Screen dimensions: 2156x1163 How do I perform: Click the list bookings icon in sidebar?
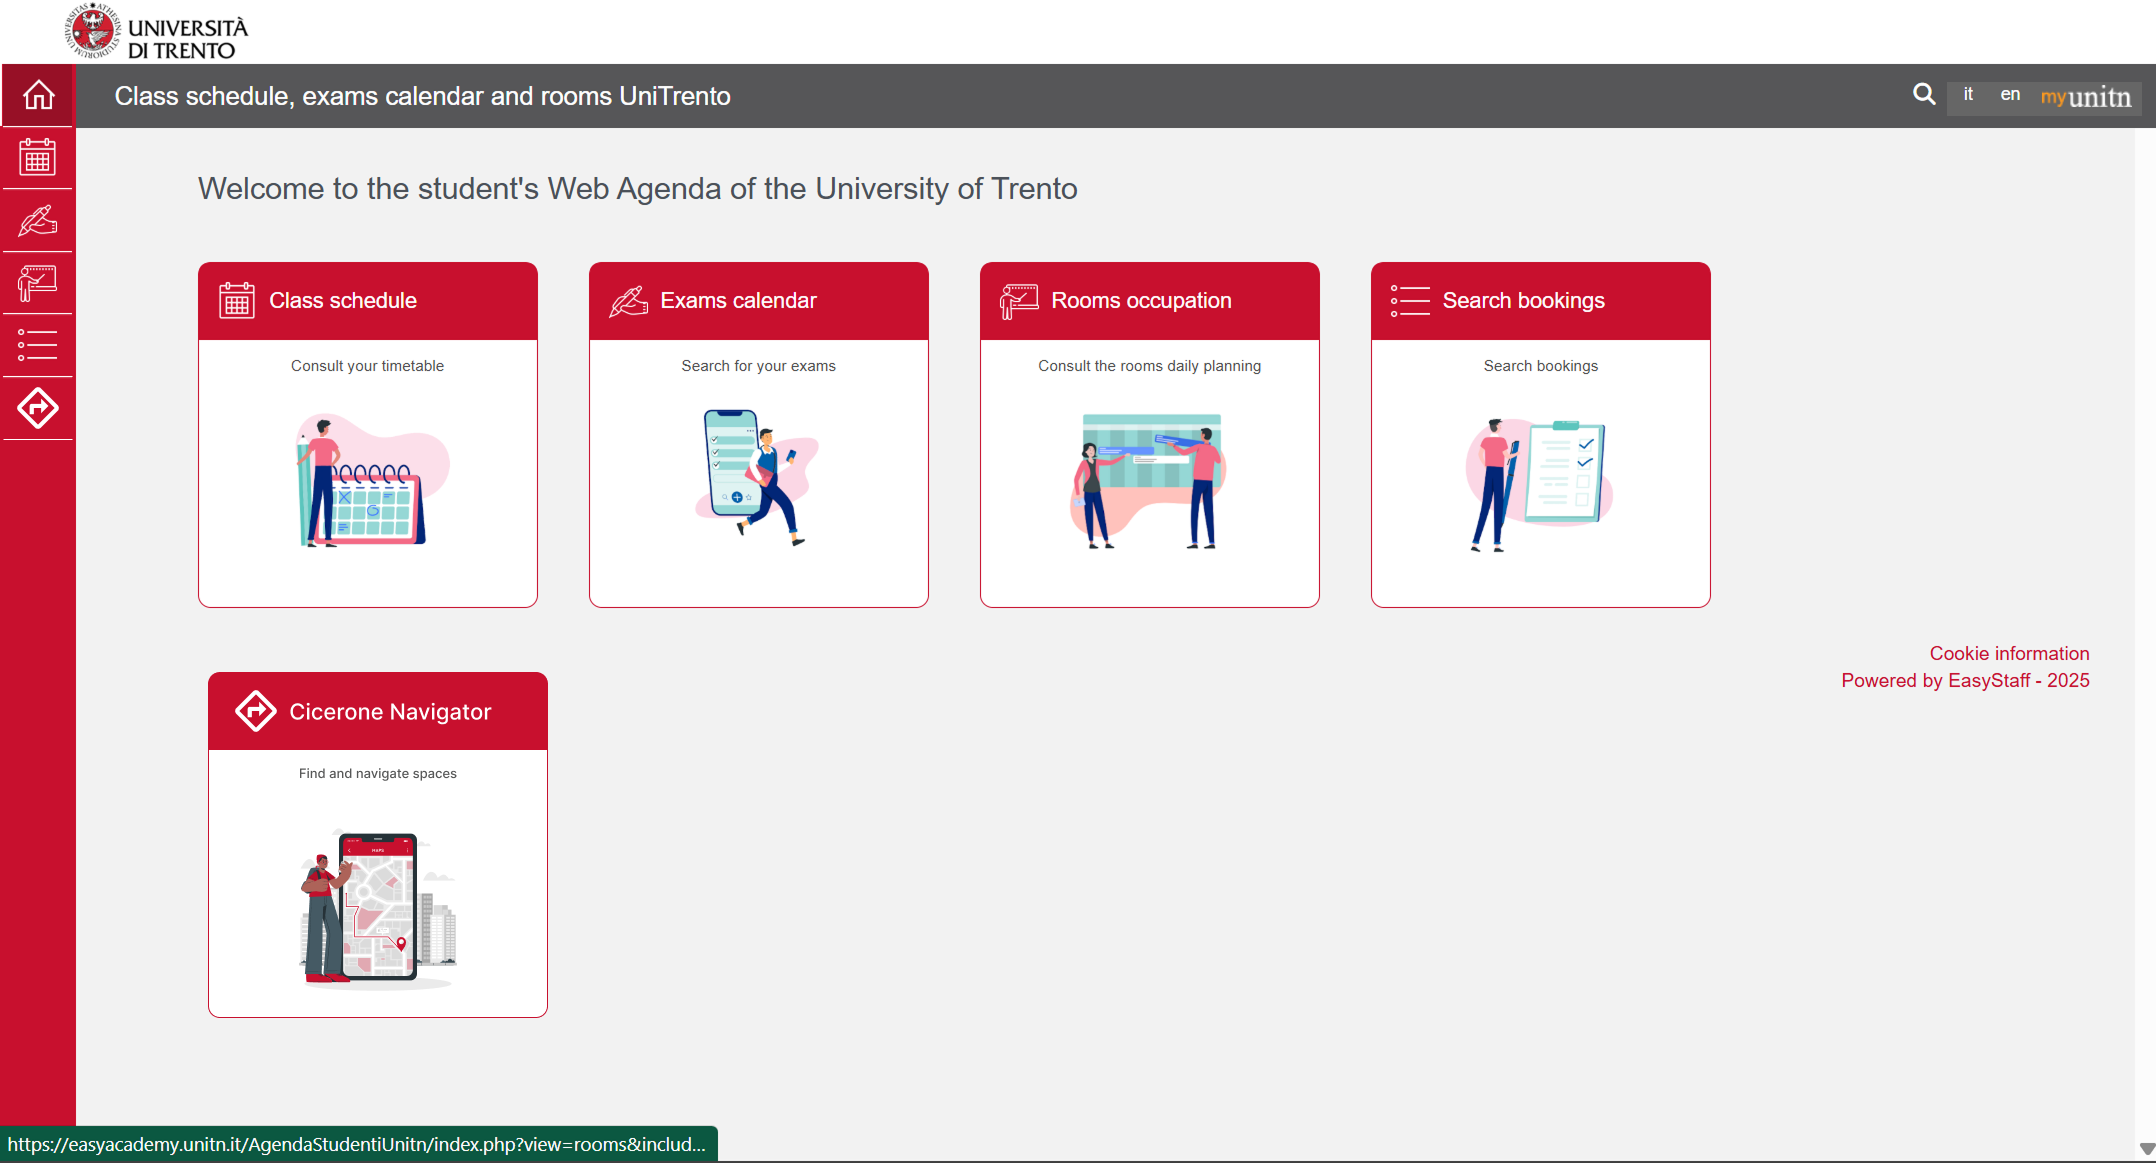pyautogui.click(x=38, y=345)
